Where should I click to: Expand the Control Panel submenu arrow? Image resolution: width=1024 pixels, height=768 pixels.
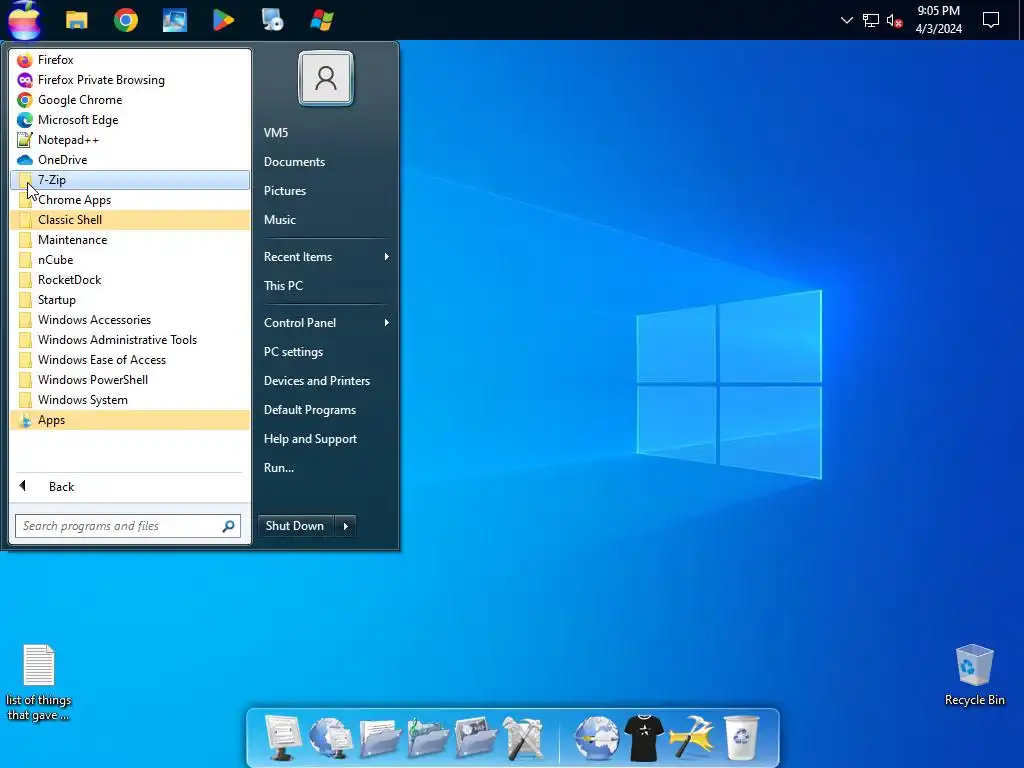click(387, 323)
